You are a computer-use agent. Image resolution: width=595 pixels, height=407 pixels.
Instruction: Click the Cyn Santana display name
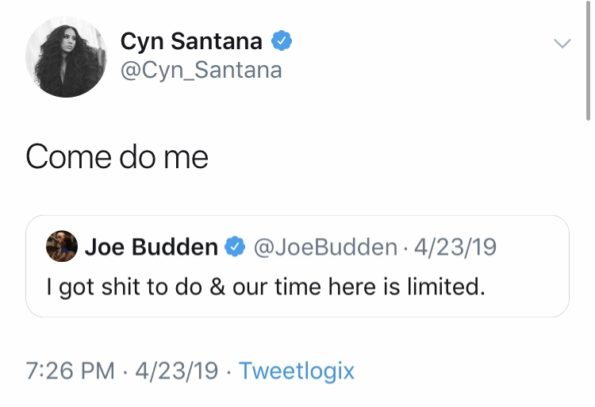pos(191,41)
